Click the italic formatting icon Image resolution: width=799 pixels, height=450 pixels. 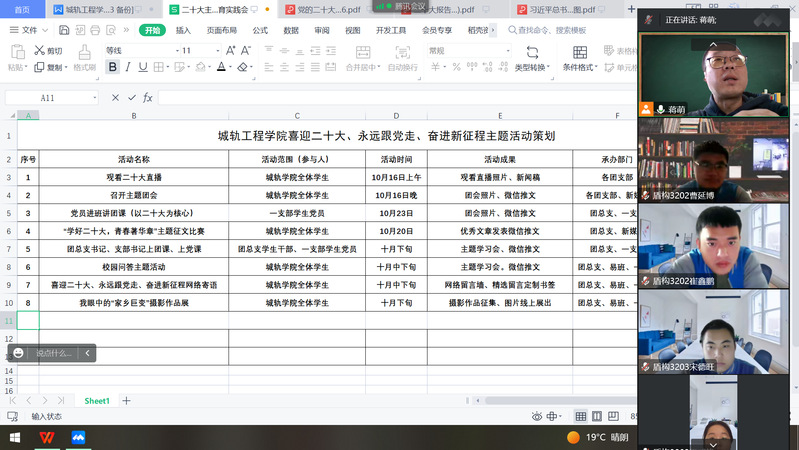pos(129,67)
